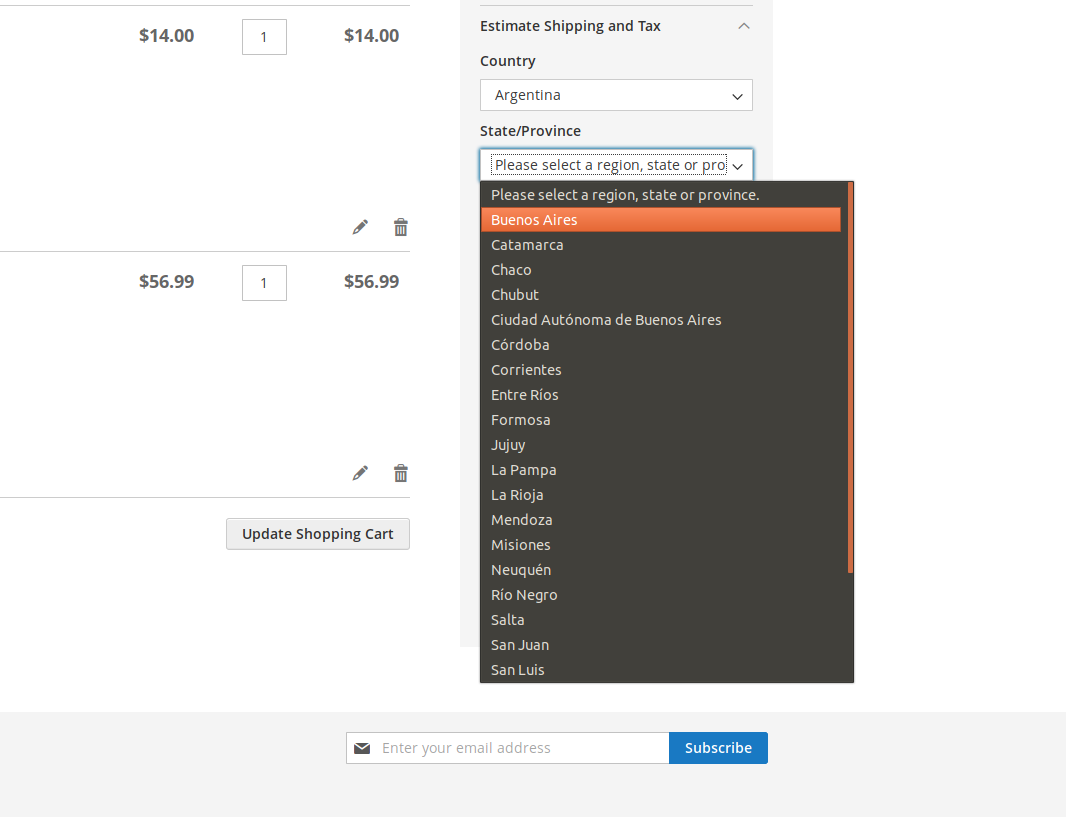This screenshot has width=1066, height=817.
Task: Focus the email address input field
Action: coord(508,748)
